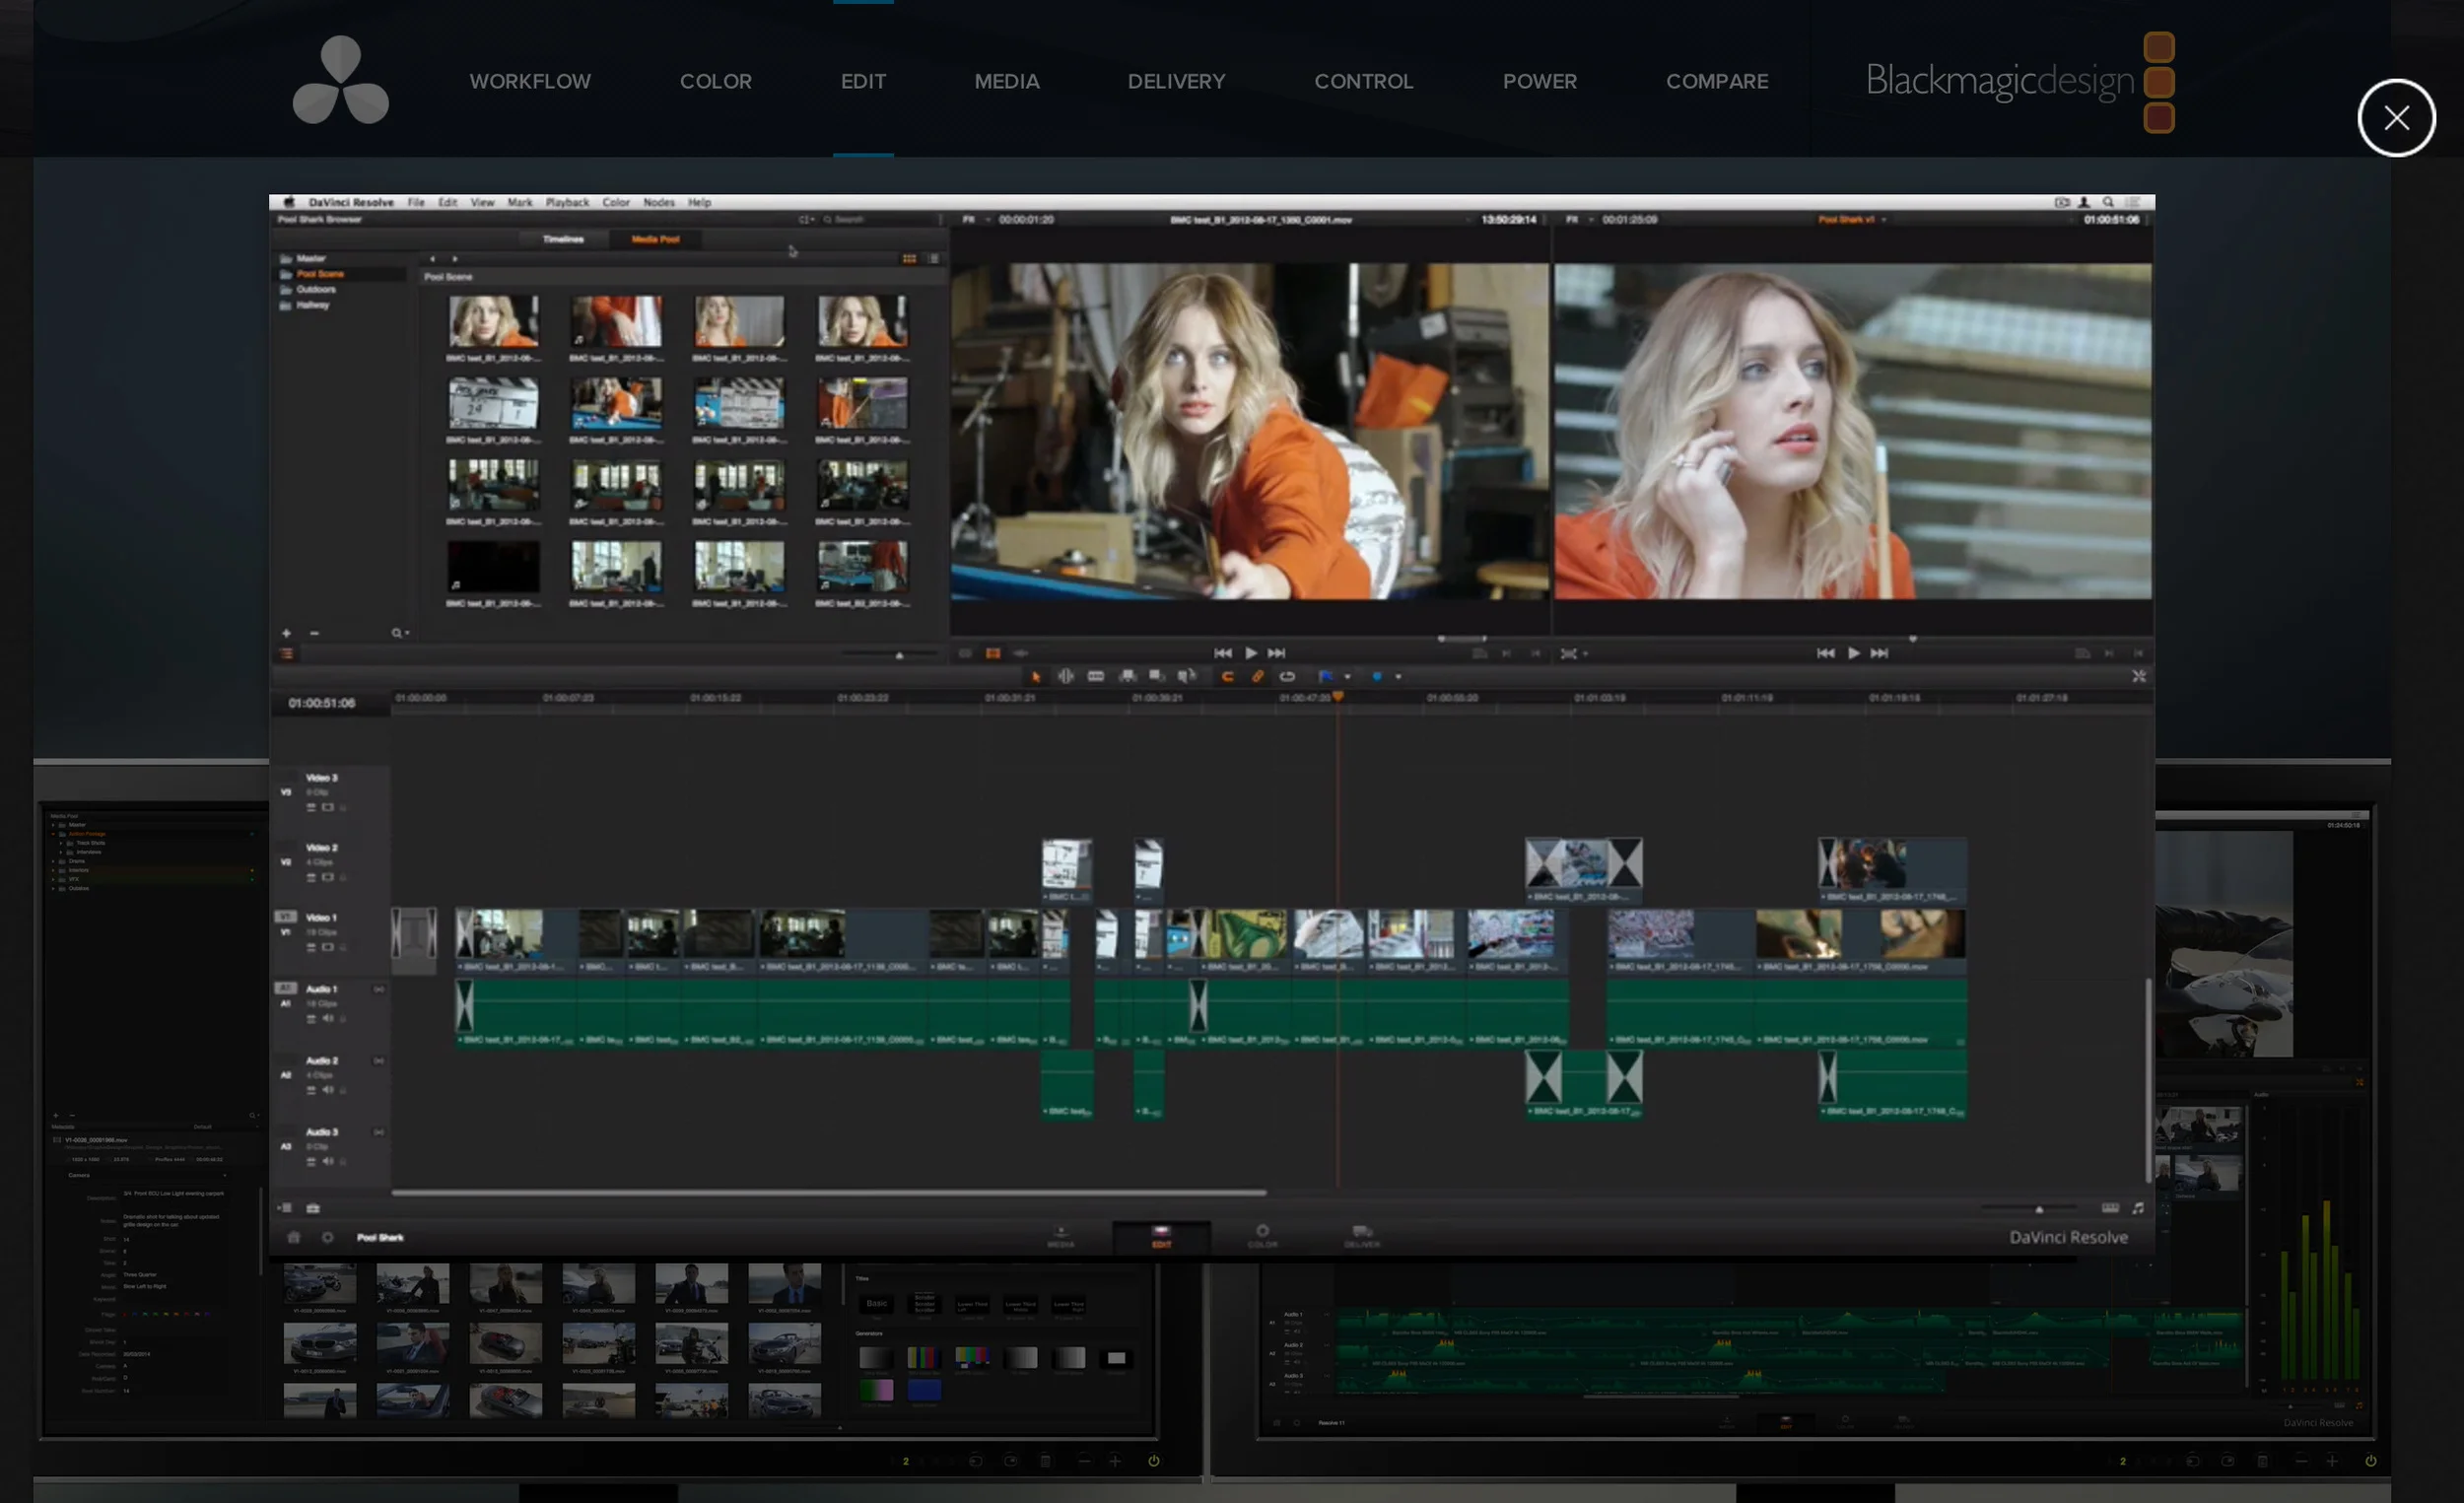Switch to the Timelines tab
The image size is (2464, 1503).
click(563, 240)
